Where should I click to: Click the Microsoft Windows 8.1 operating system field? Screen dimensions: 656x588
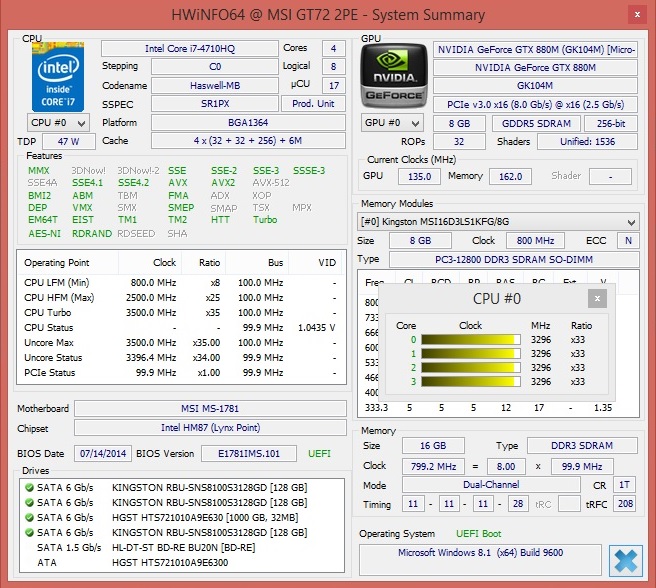480,560
